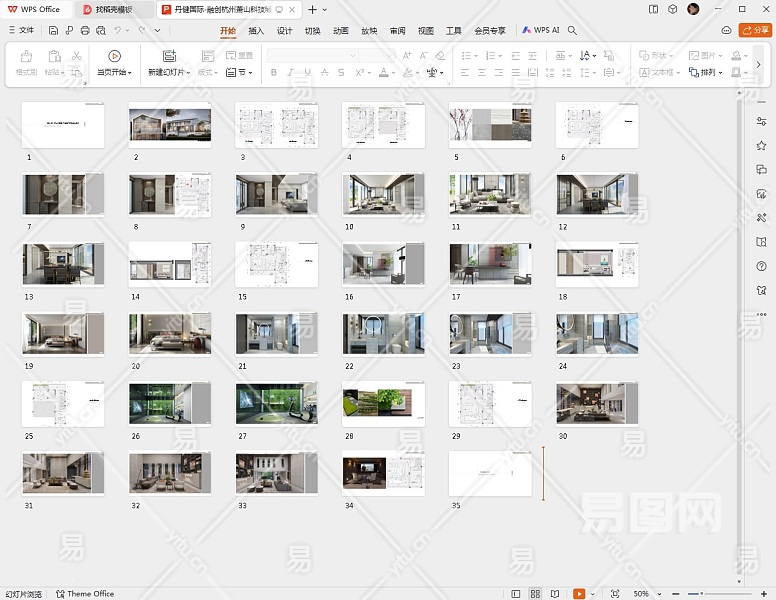Switch to Reading view in status bar
776x600 pixels.
555,594
